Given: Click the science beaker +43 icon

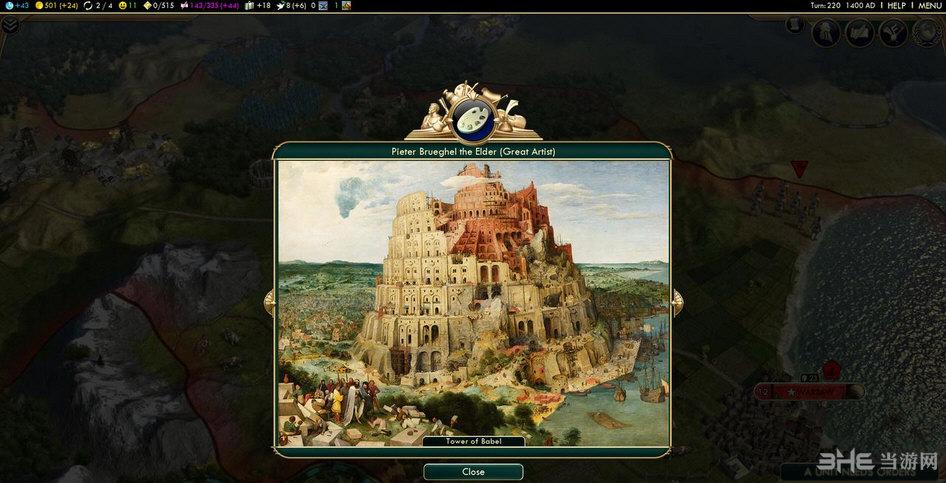Looking at the screenshot, I should tap(9, 5).
